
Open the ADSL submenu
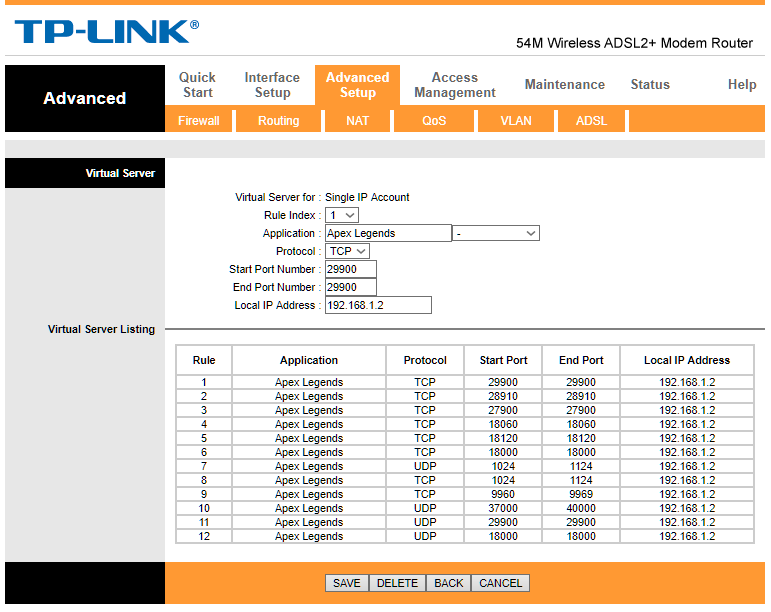591,121
